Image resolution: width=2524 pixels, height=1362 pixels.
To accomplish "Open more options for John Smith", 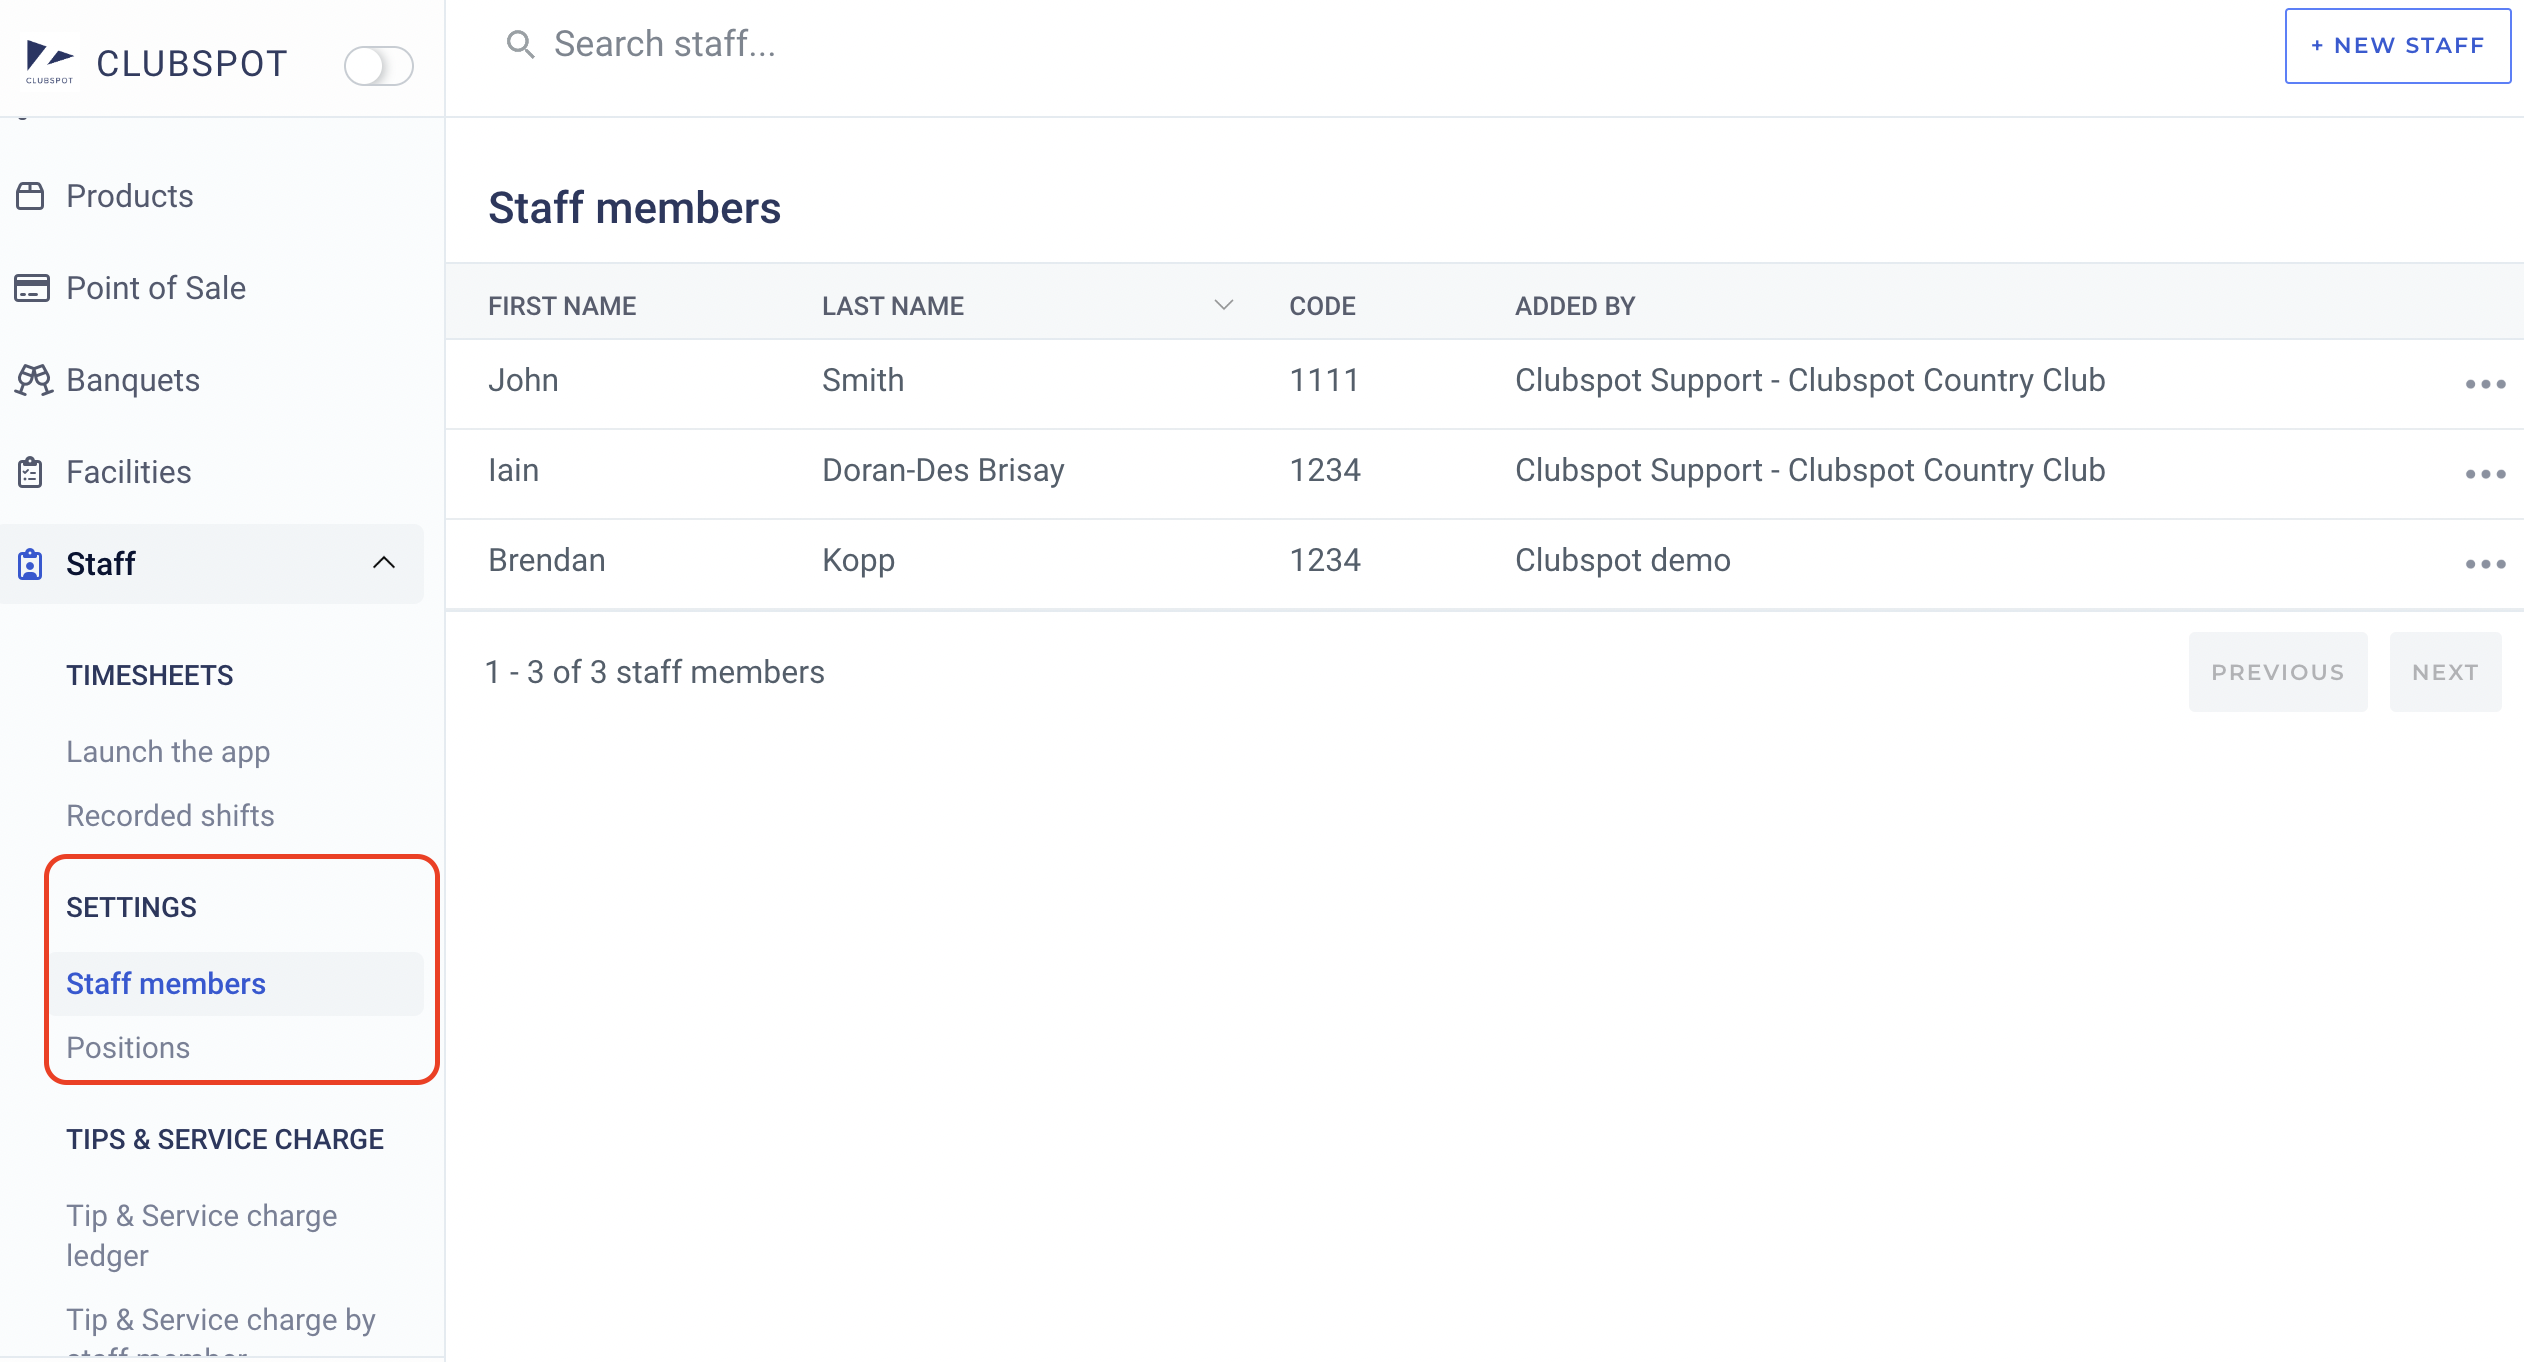I will coord(2485,384).
